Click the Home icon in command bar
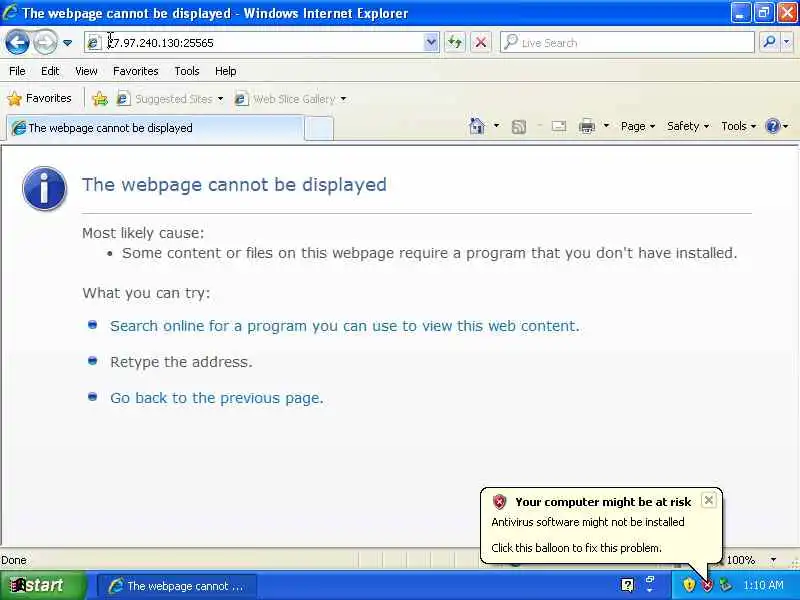This screenshot has width=800, height=600. click(477, 126)
